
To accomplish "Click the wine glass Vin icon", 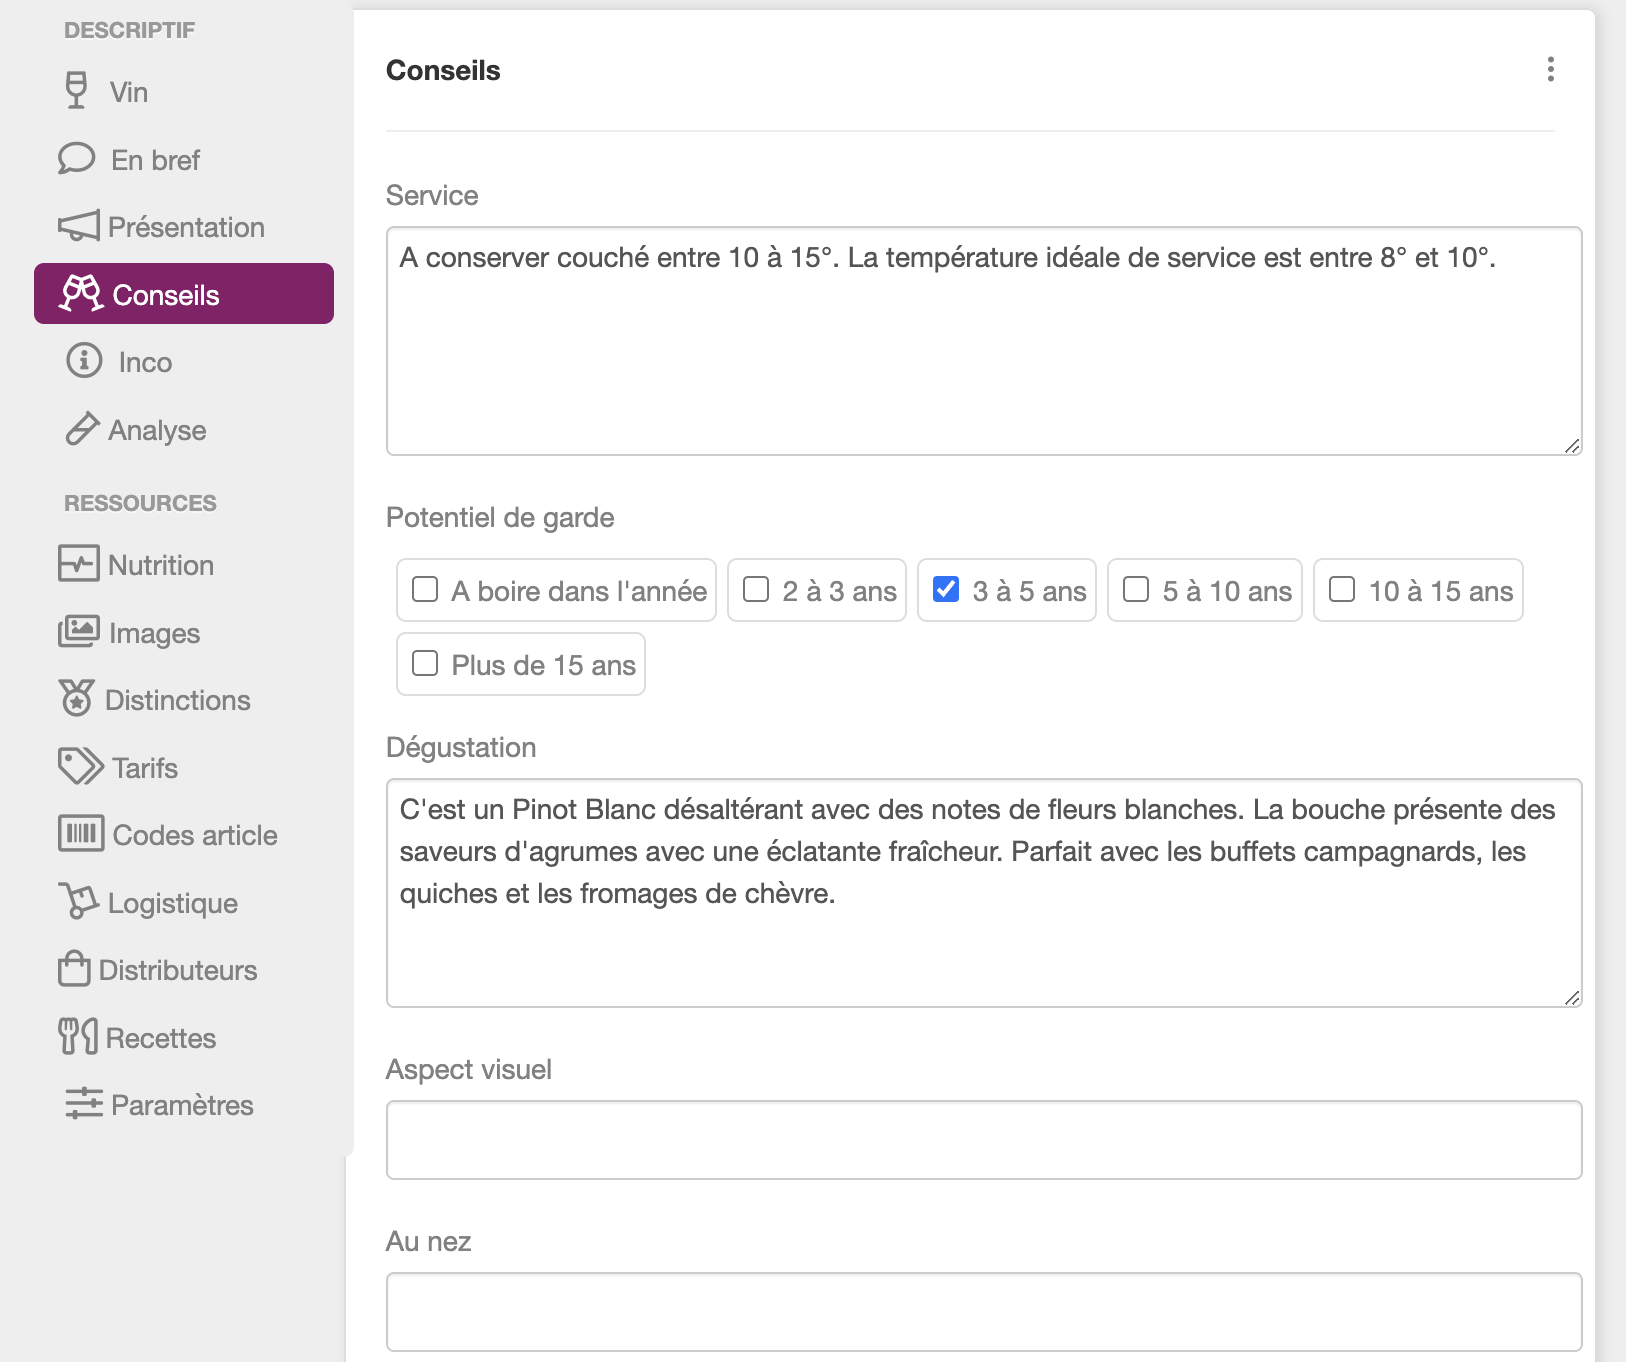I will pyautogui.click(x=76, y=91).
